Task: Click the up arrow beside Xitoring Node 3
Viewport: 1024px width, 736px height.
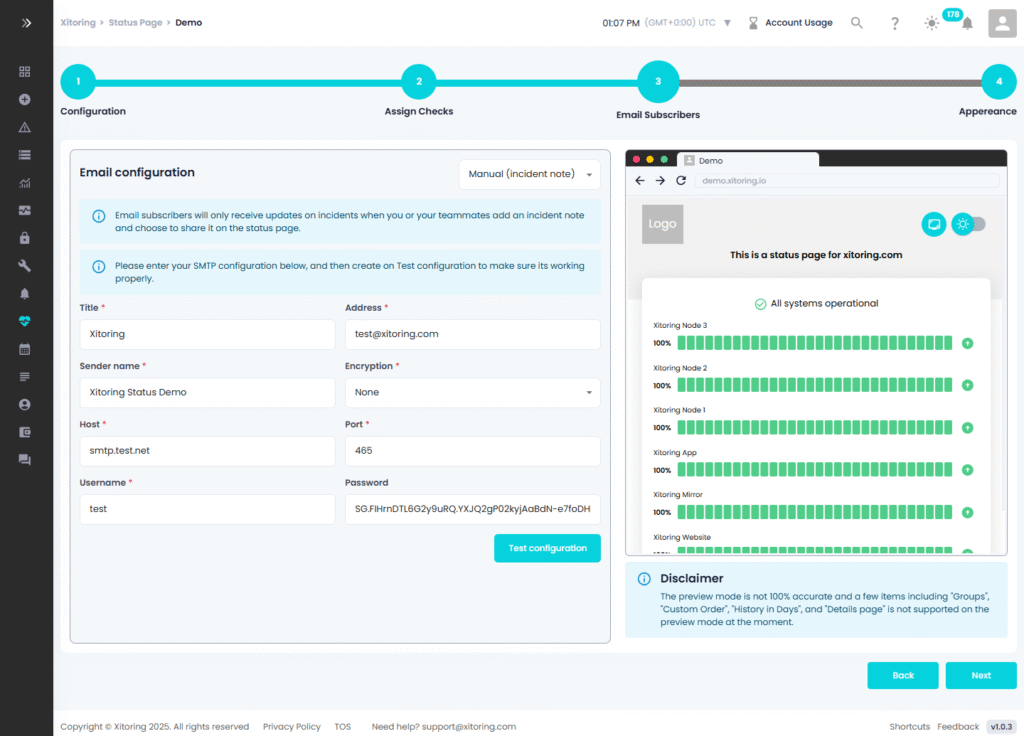Action: pyautogui.click(x=968, y=344)
